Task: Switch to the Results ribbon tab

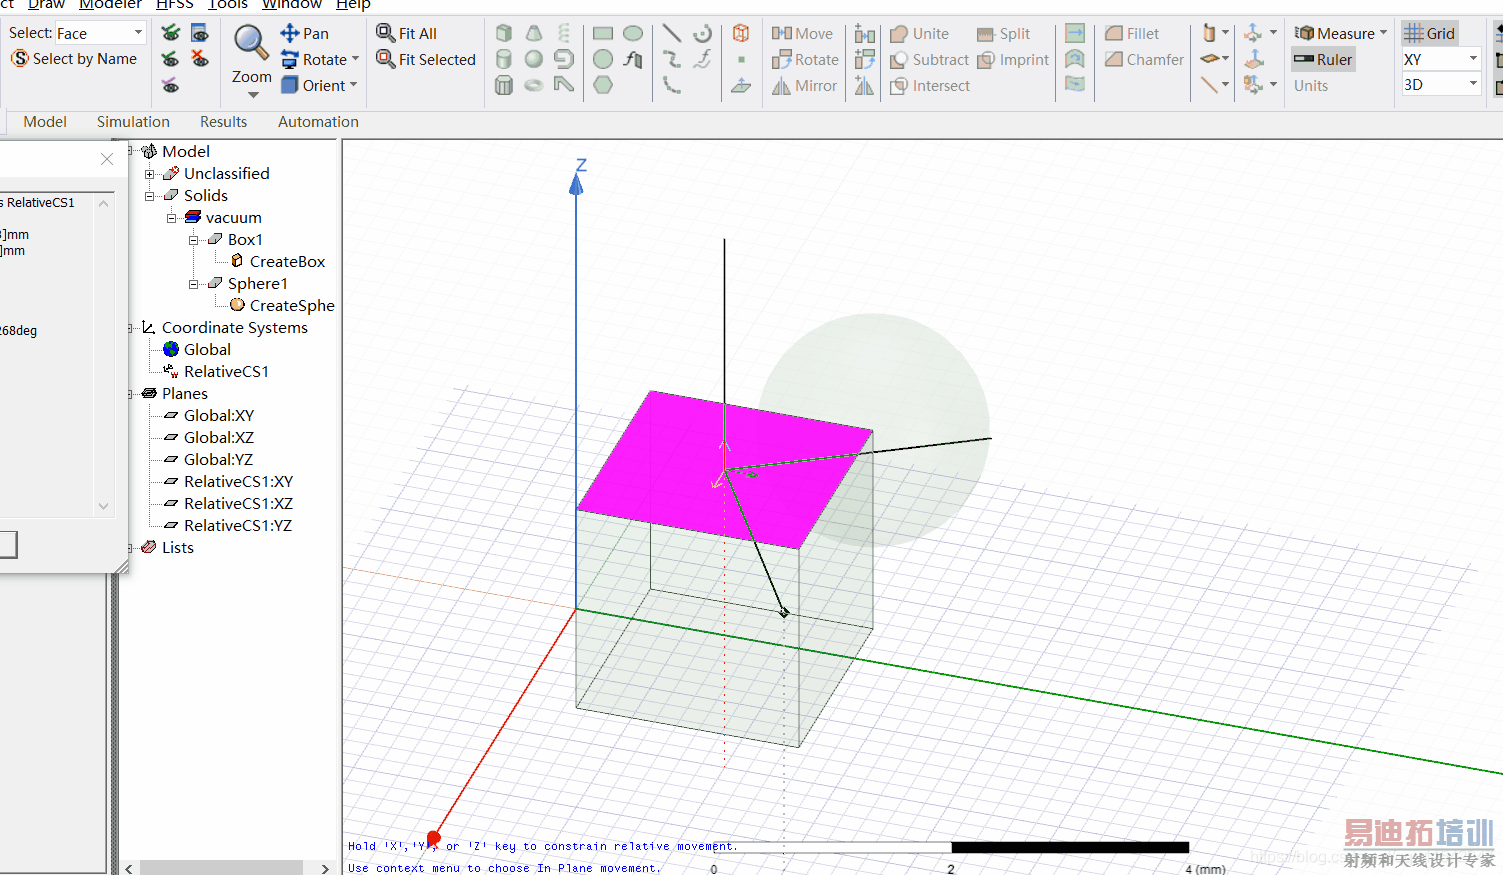Action: pyautogui.click(x=223, y=122)
